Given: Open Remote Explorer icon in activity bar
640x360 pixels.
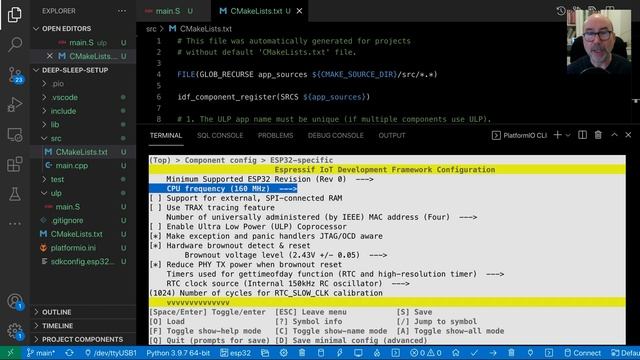Looking at the screenshot, I should point(15,135).
